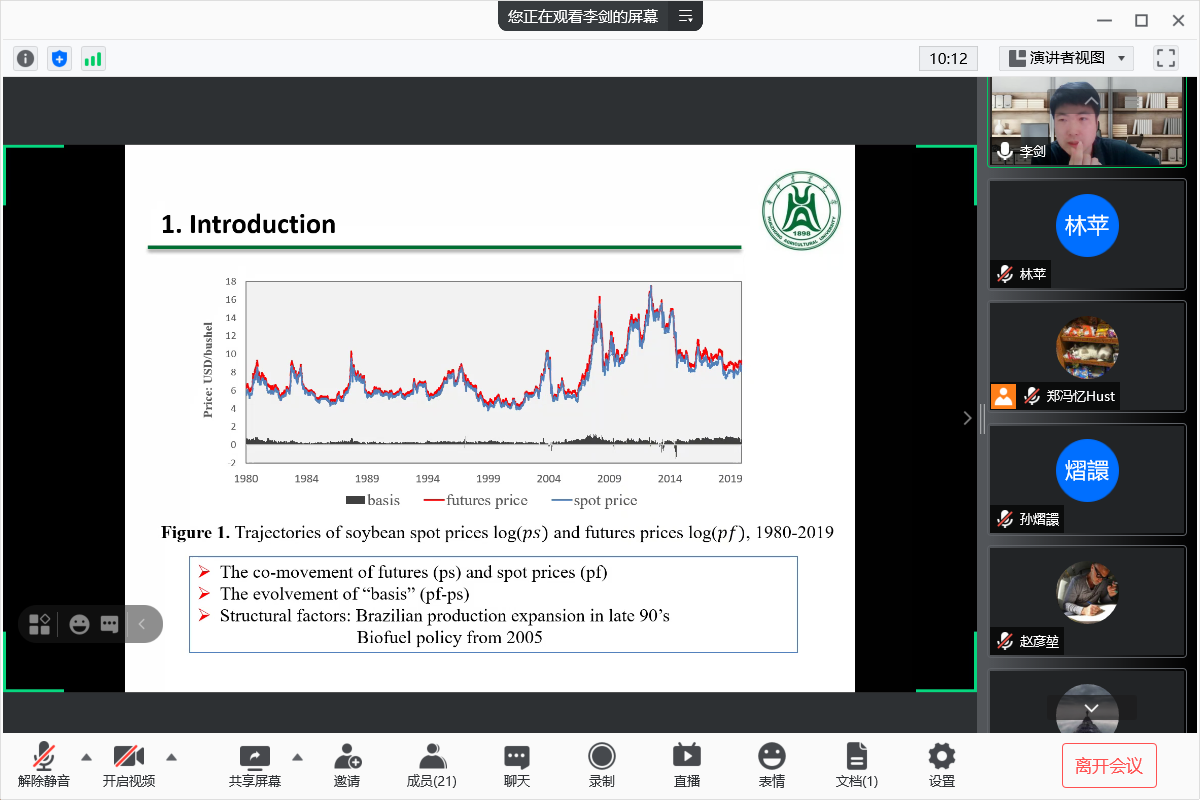The height and width of the screenshot is (800, 1200).
Task: Expand audio options arrow beside microphone
Action: click(x=86, y=756)
